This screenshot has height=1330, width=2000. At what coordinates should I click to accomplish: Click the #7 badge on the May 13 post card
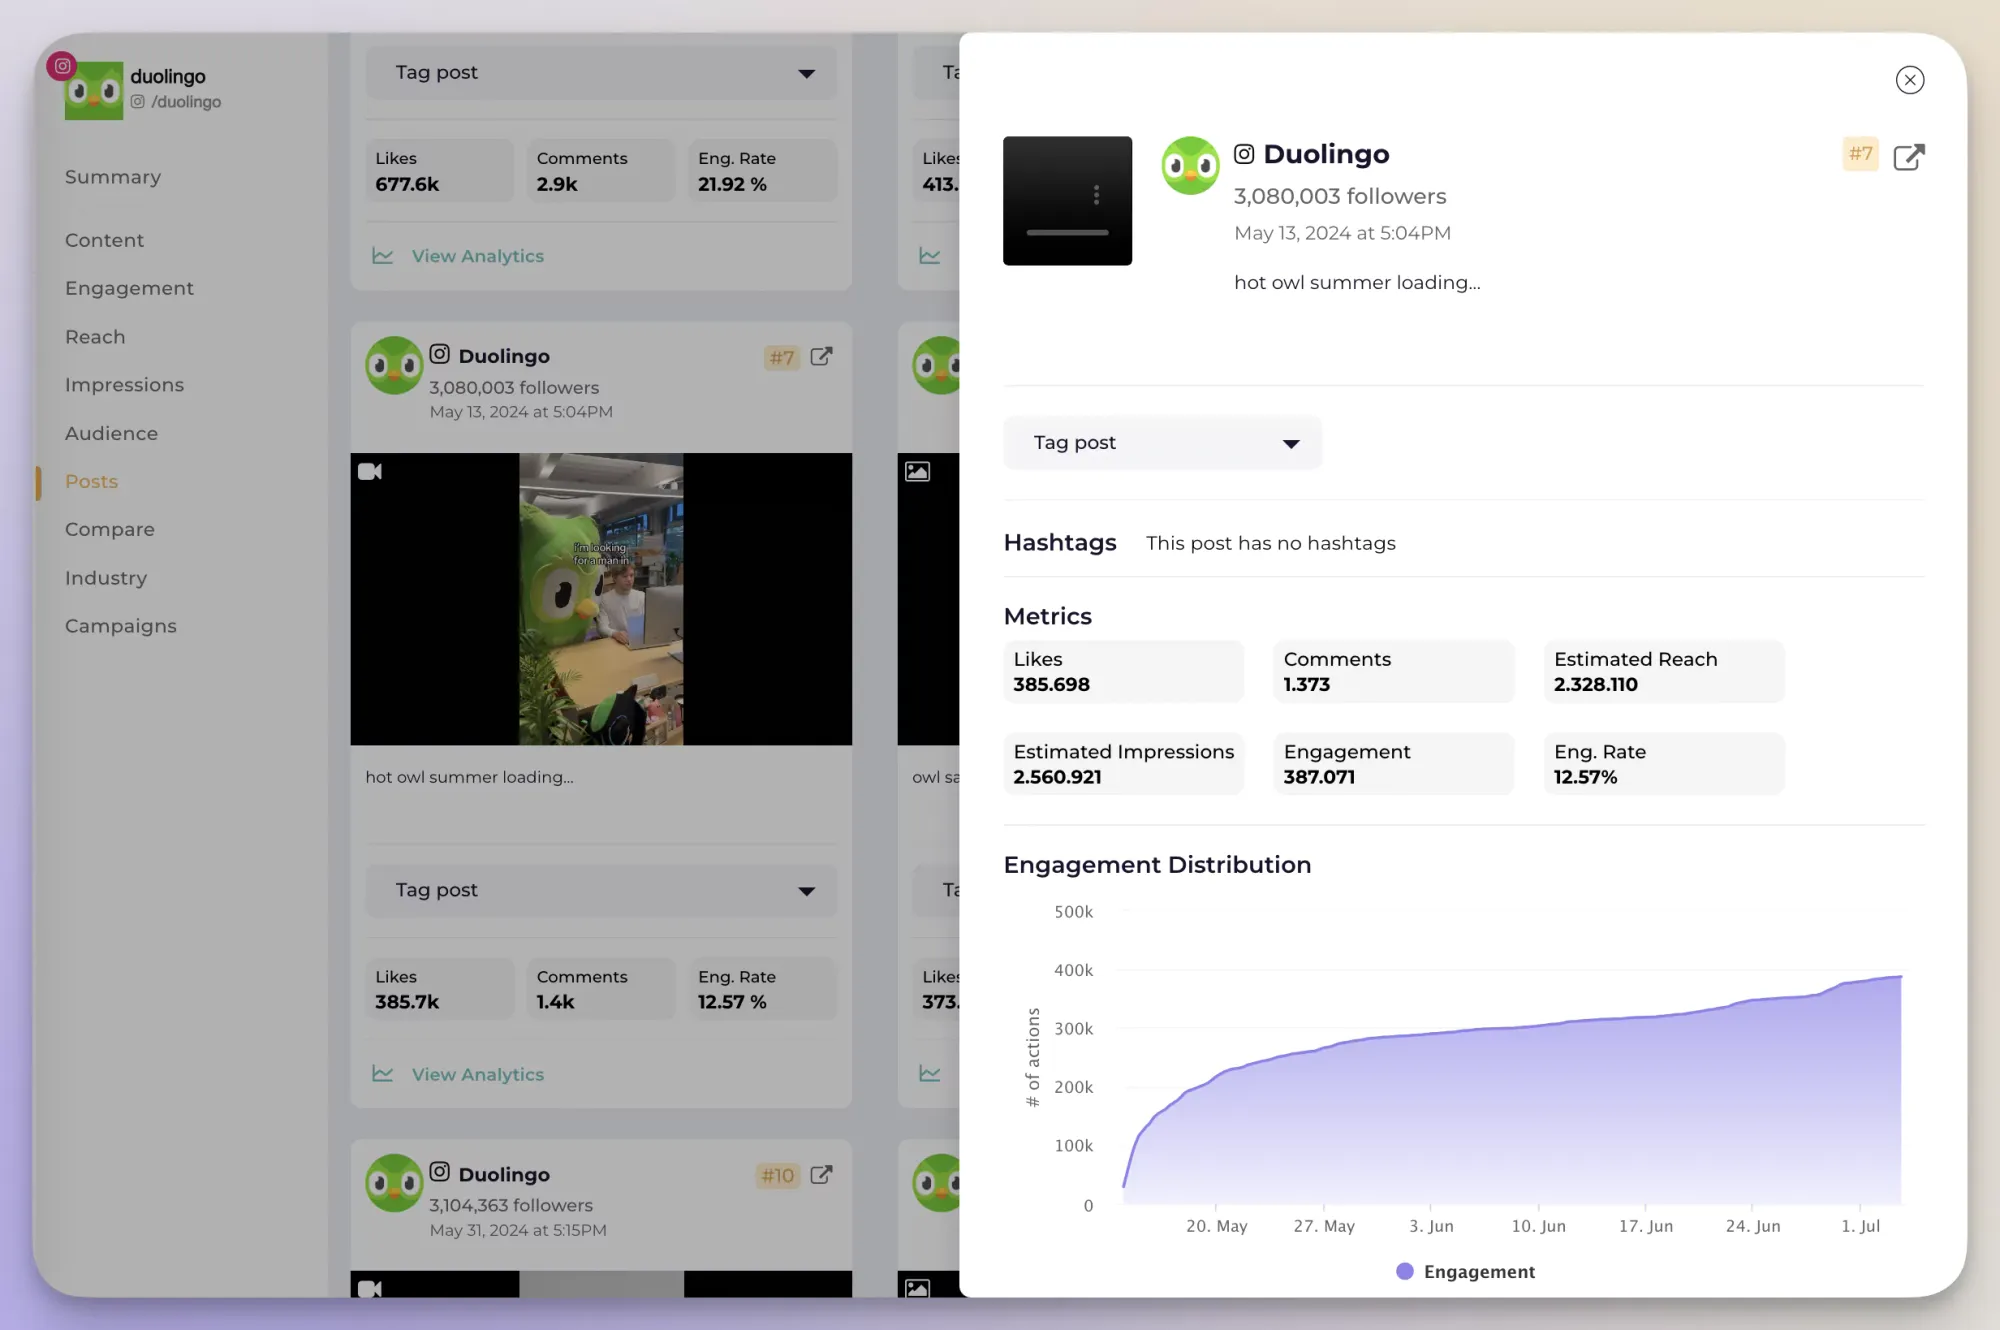tap(781, 358)
